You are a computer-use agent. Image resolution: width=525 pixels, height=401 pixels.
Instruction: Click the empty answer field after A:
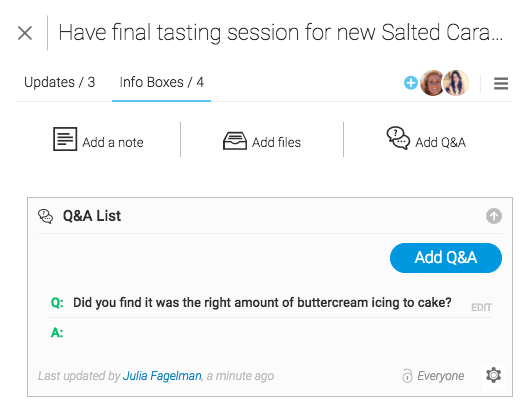pos(278,333)
